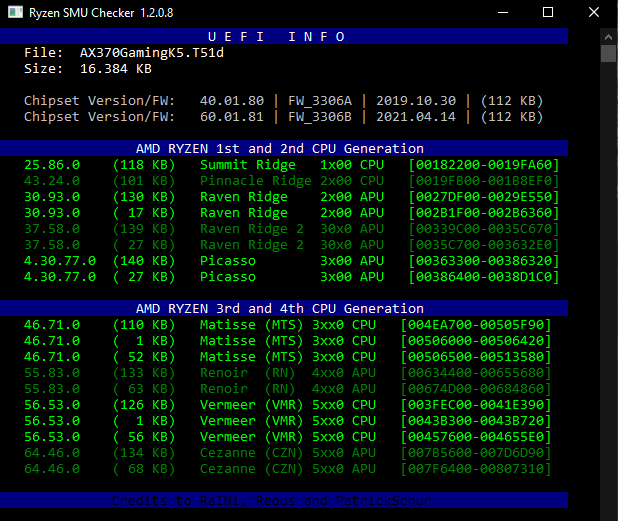Click the (139 KB) Raven Ridge 2 size value
This screenshot has height=521, width=618.
click(x=144, y=229)
